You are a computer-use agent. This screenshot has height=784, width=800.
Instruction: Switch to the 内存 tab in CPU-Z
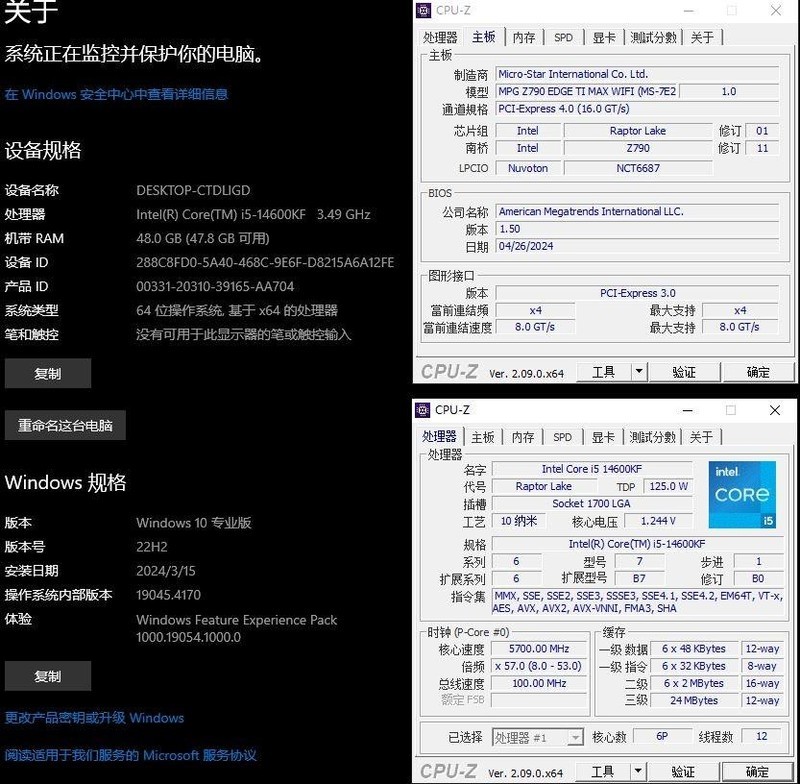tap(523, 37)
